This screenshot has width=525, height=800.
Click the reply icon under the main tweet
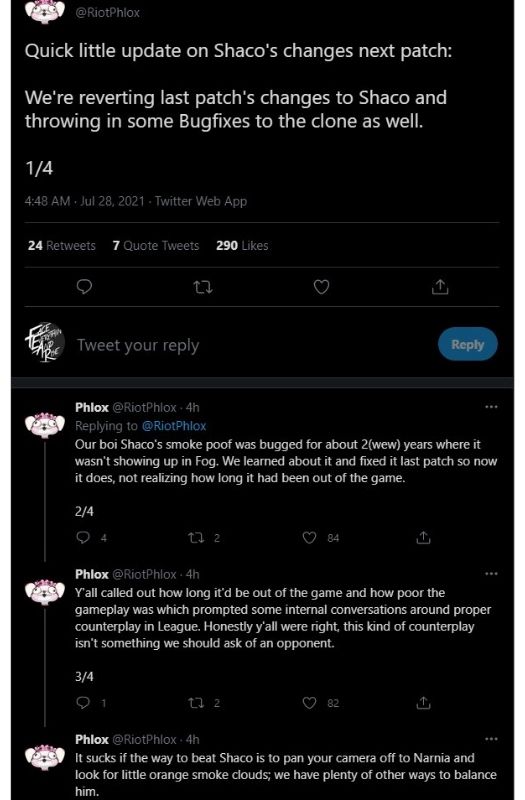[84, 287]
